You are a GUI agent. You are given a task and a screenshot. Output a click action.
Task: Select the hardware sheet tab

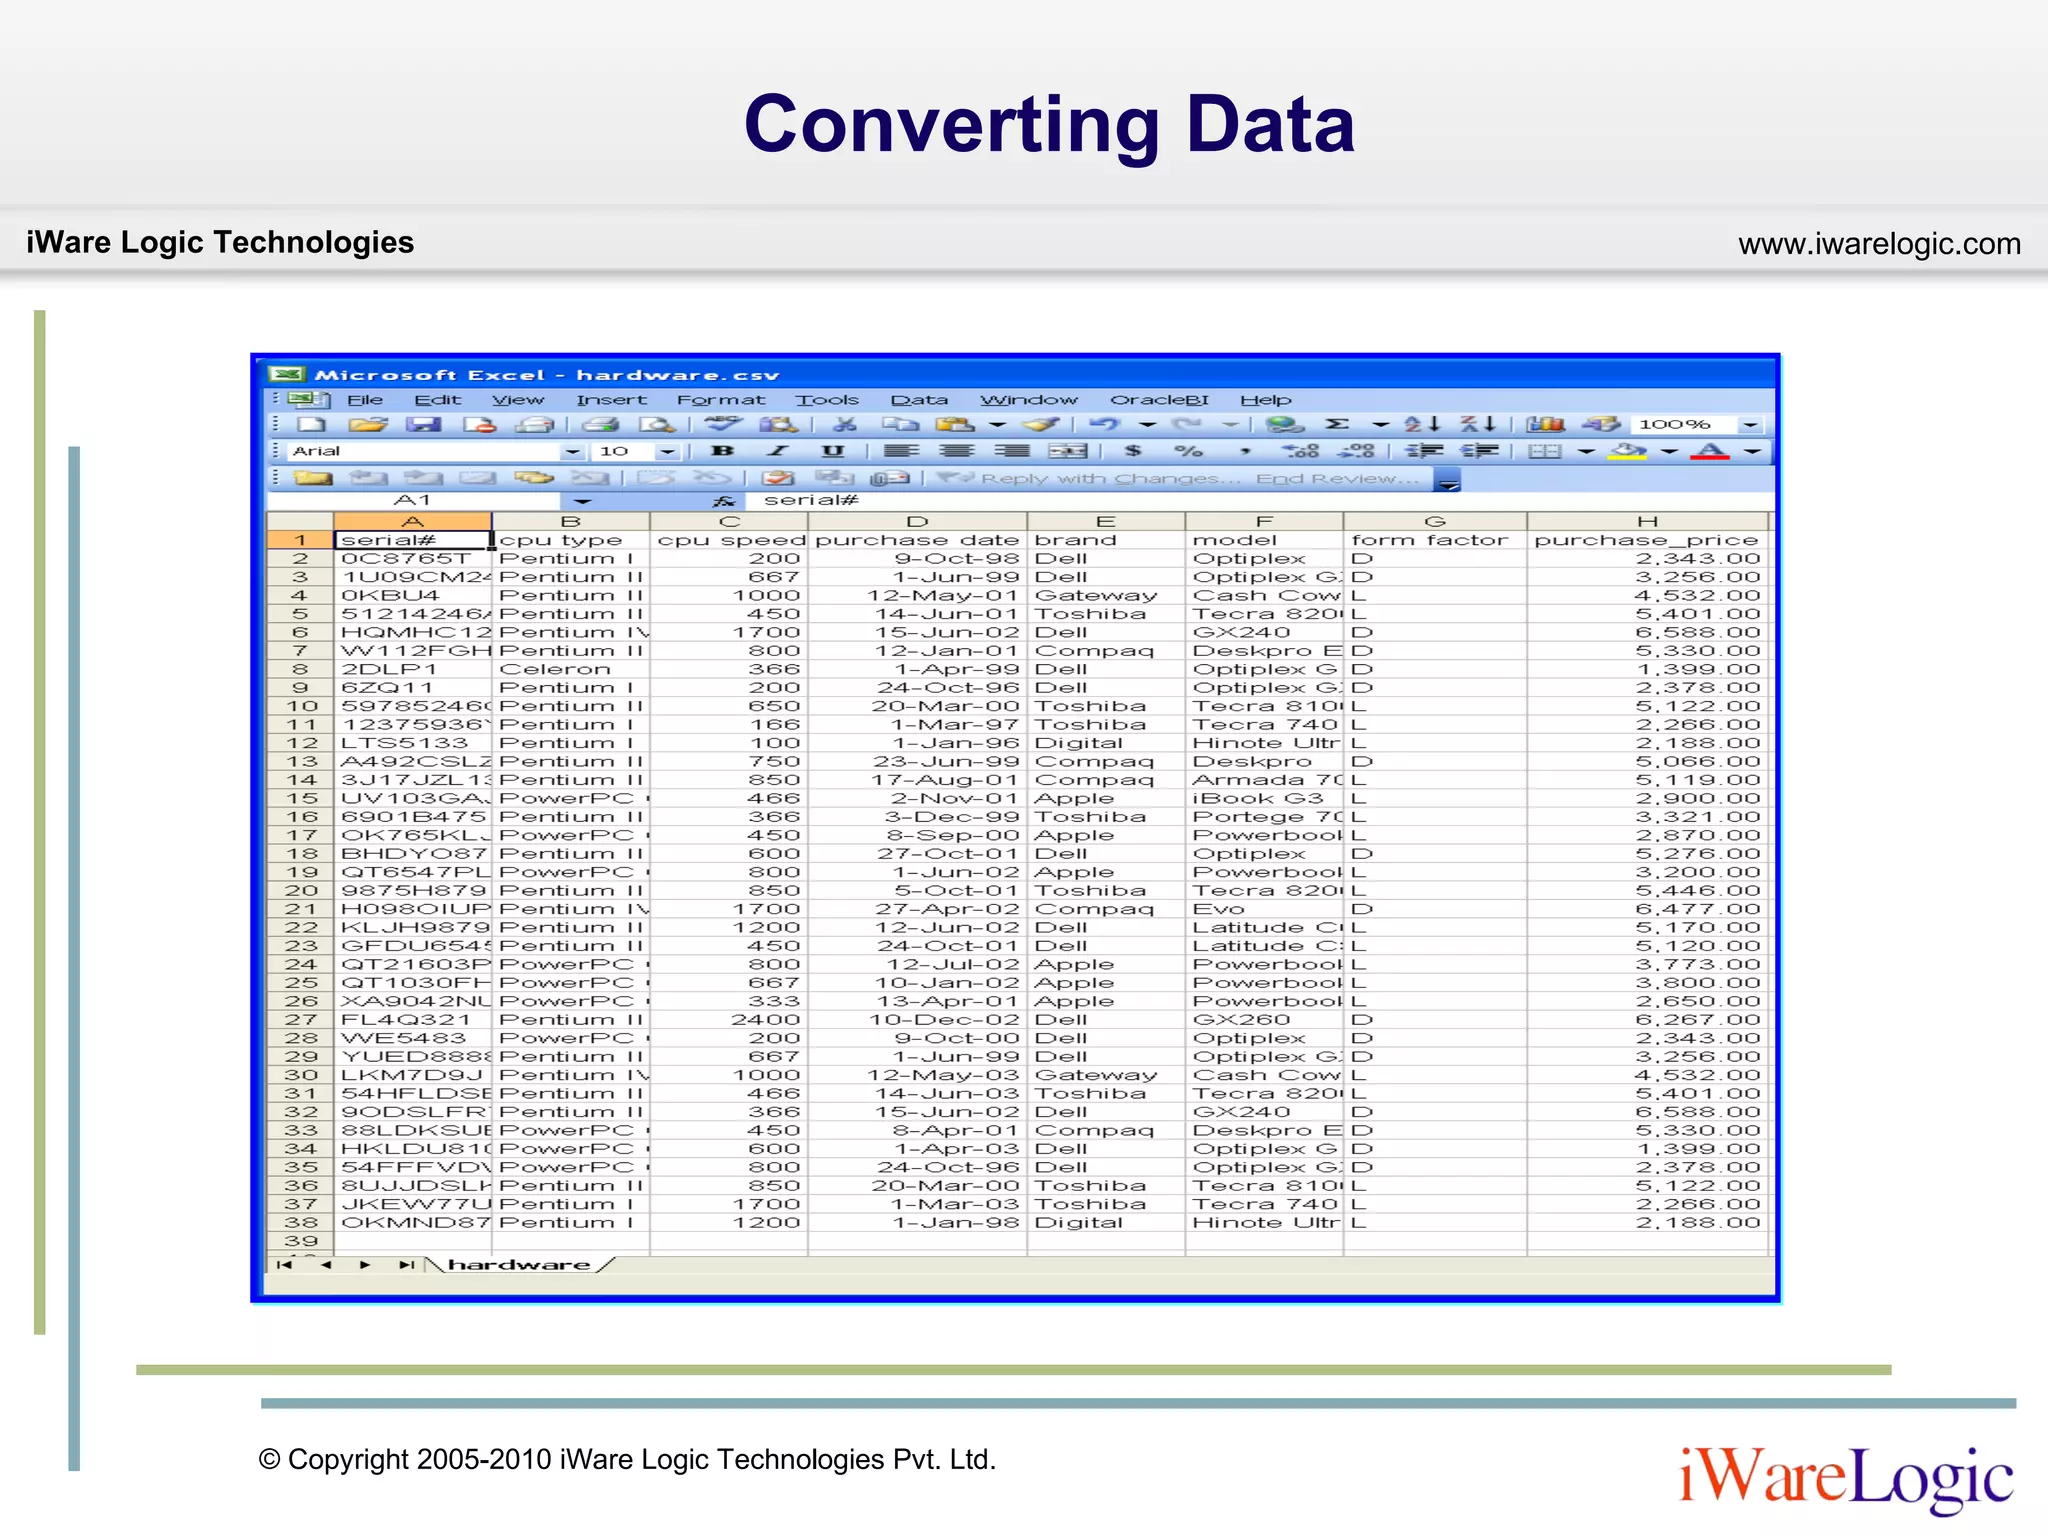click(x=519, y=1265)
